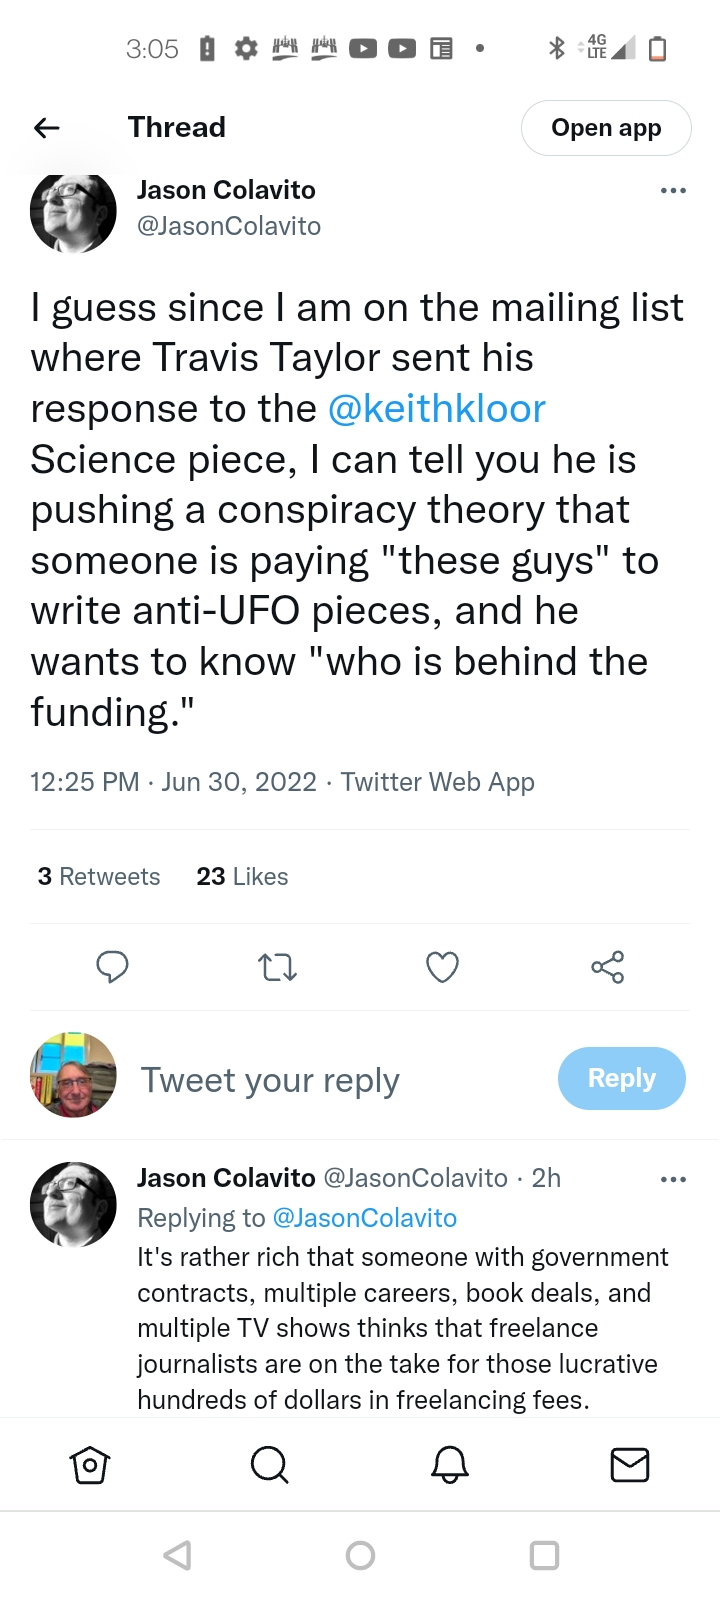Like the tweet with heart icon
The image size is (720, 1600).
point(442,967)
